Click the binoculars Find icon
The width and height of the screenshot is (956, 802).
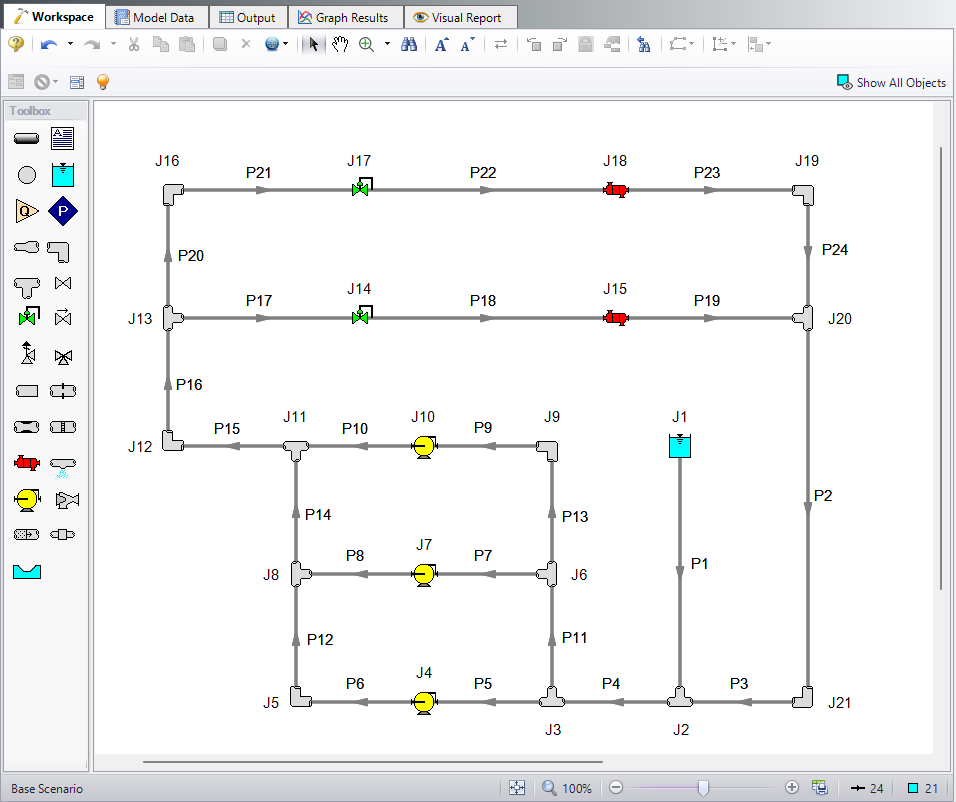(x=408, y=44)
